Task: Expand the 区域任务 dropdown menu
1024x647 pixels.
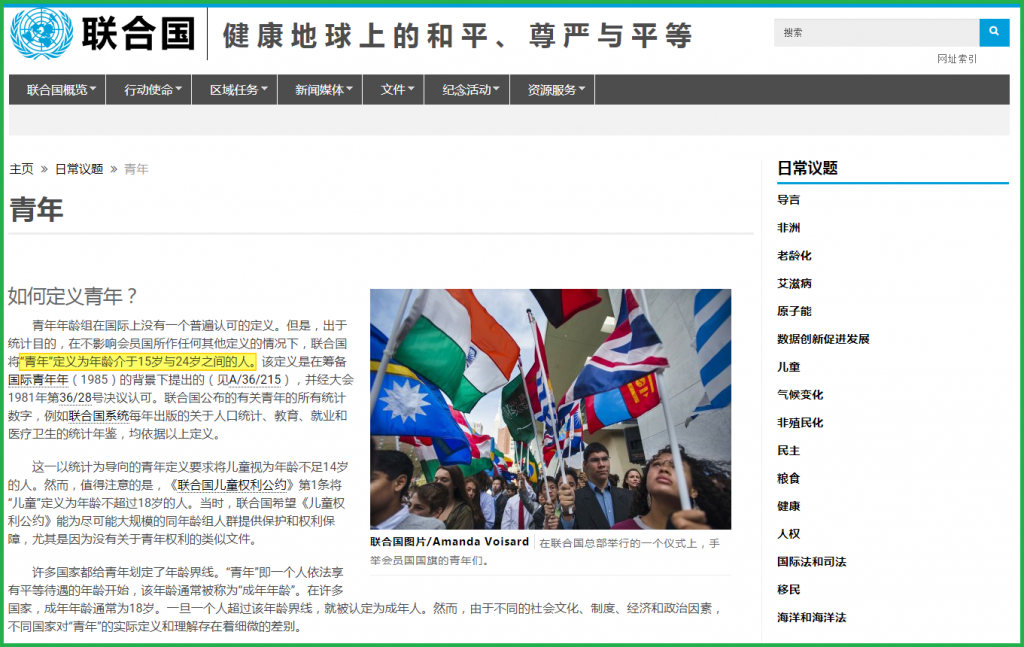Action: 238,90
